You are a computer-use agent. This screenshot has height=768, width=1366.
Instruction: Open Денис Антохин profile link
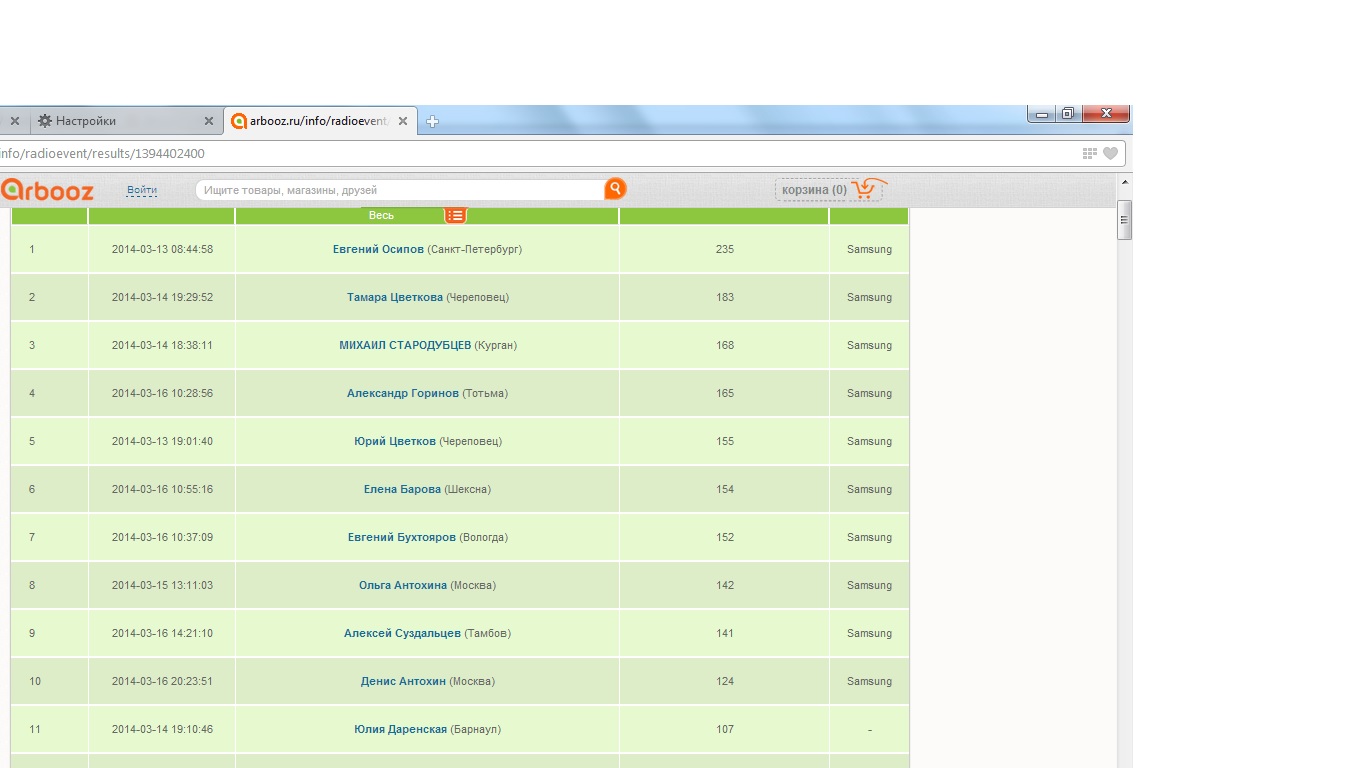tap(403, 681)
